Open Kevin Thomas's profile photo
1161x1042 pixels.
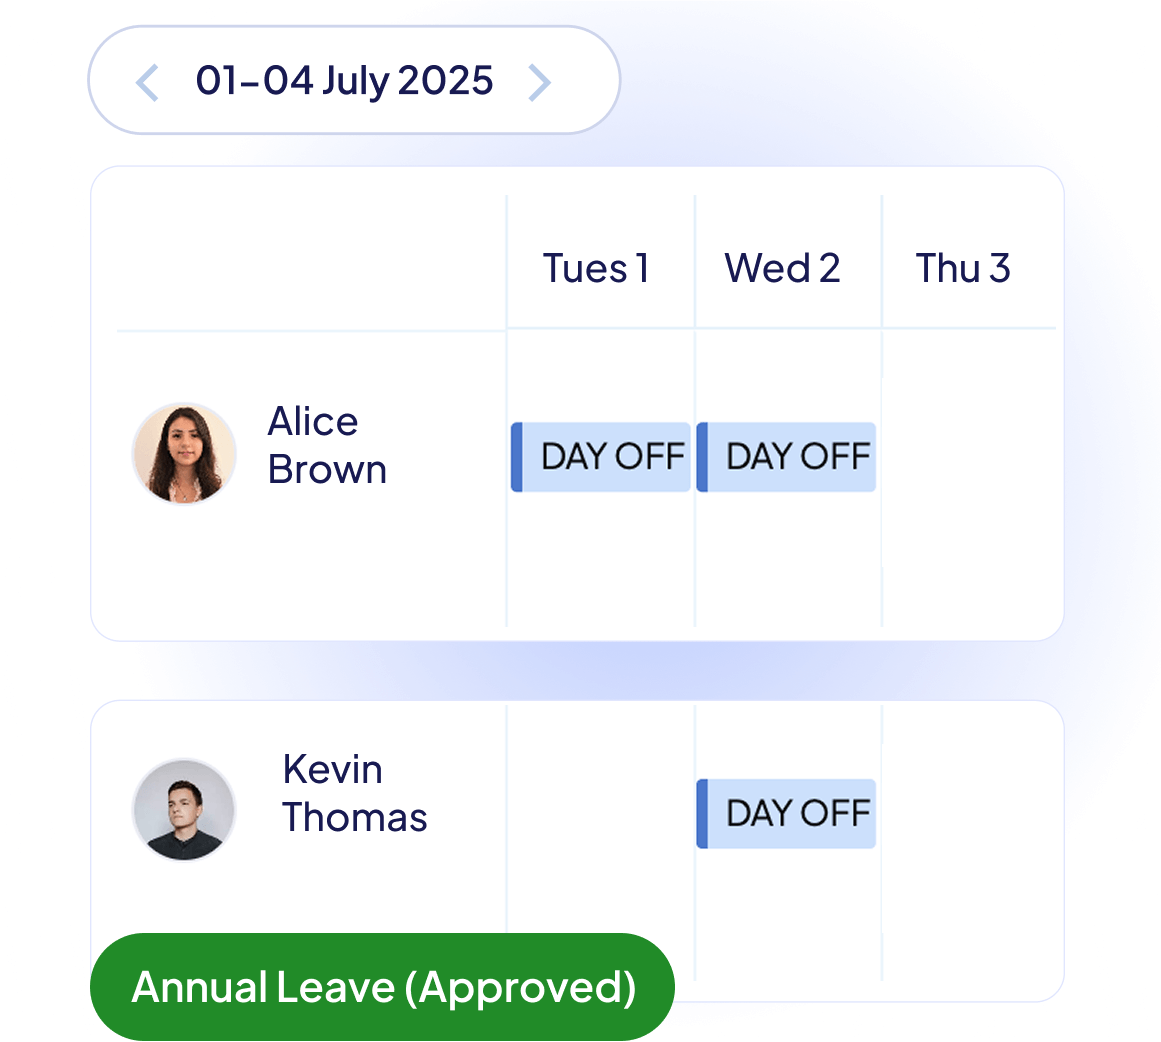(x=184, y=809)
